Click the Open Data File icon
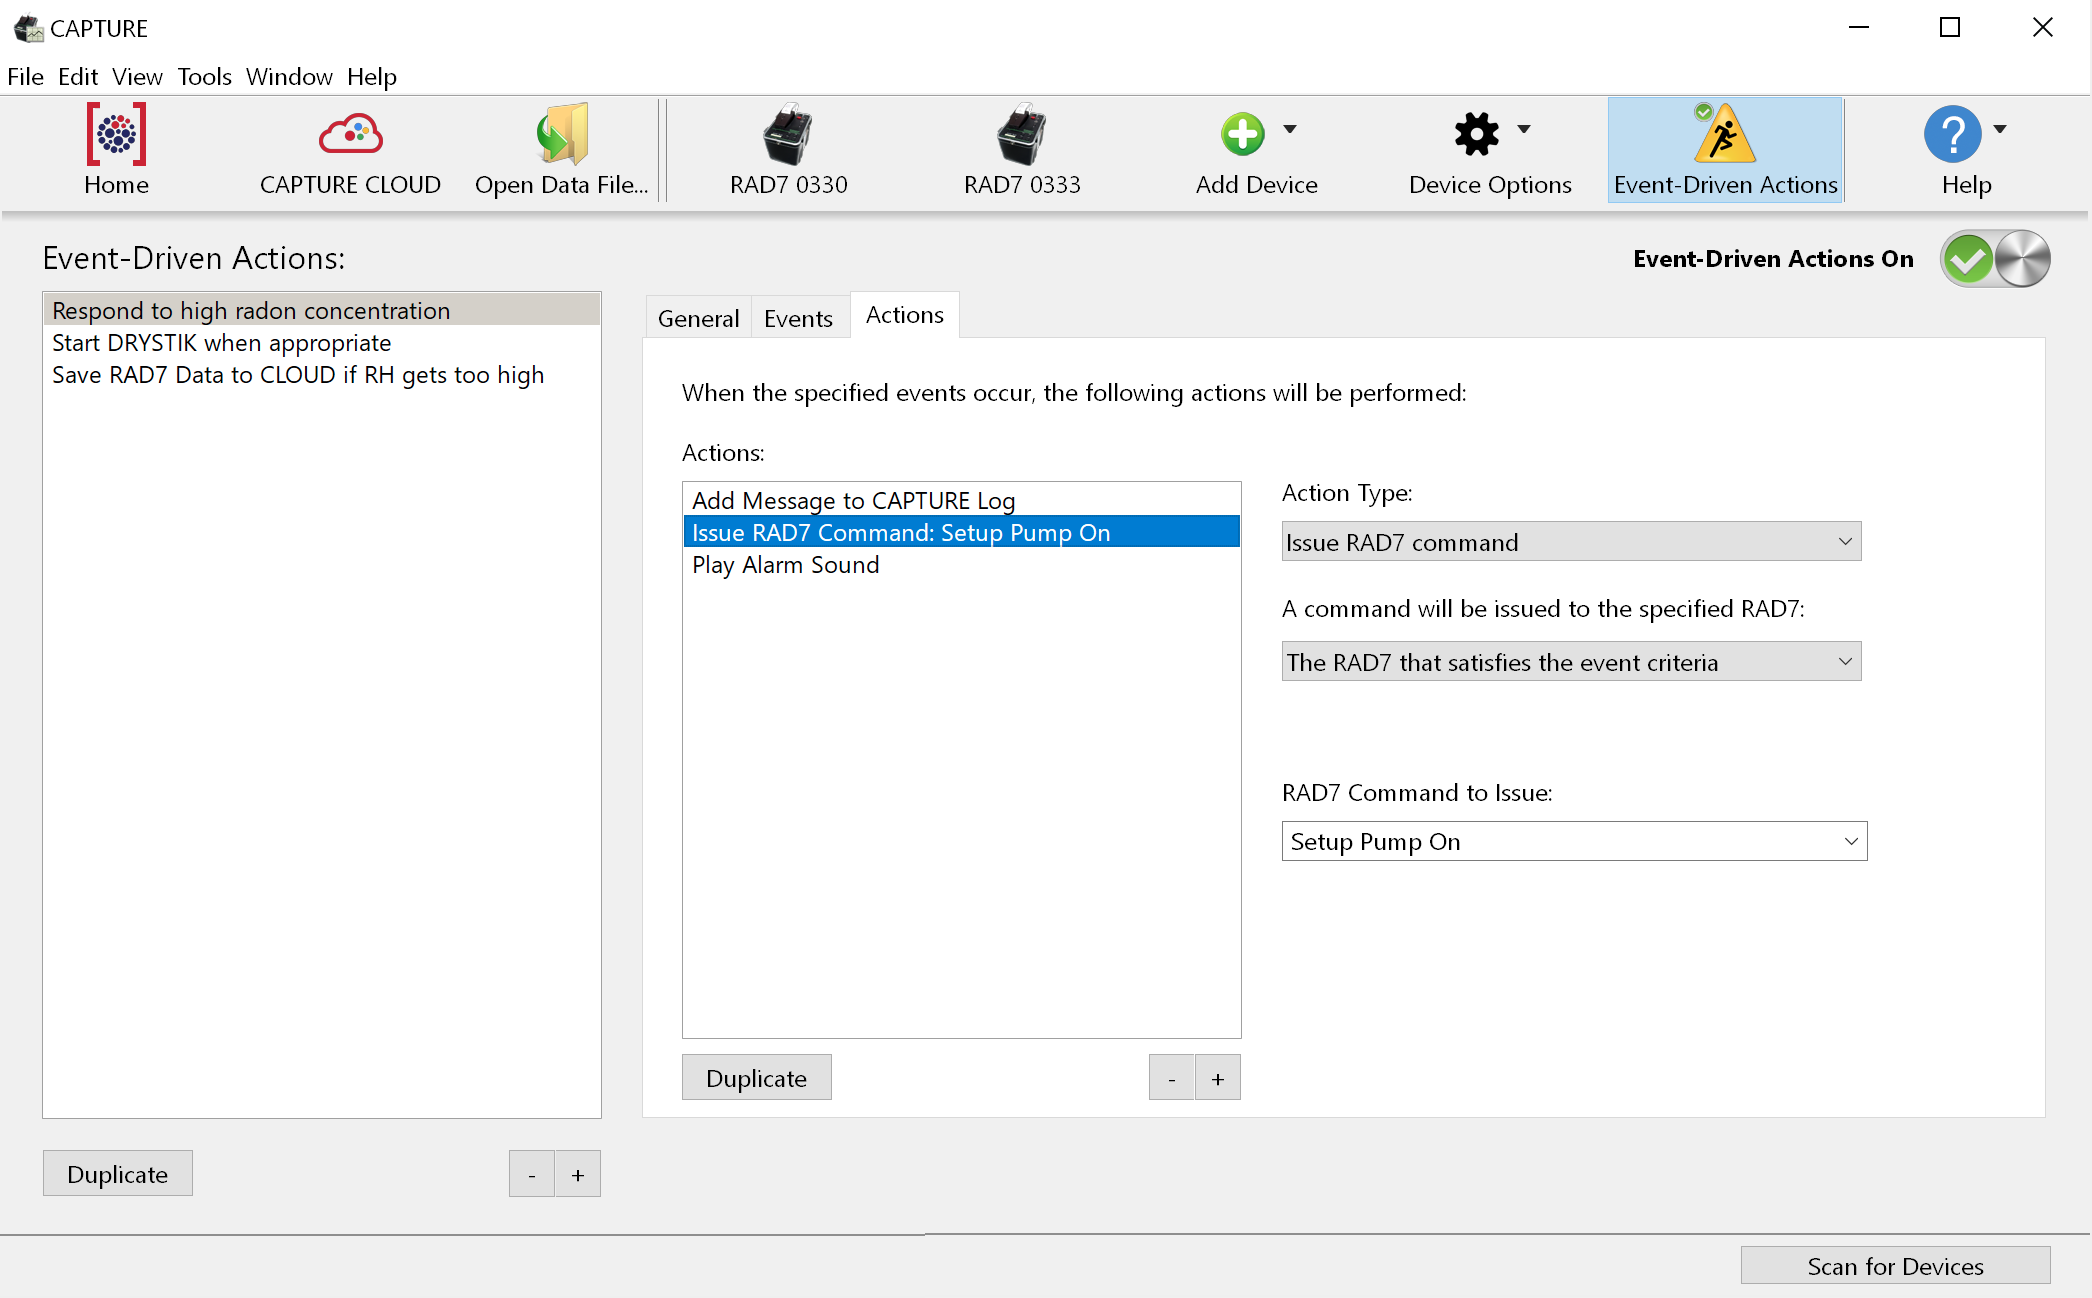Viewport: 2092px width, 1298px height. click(561, 135)
